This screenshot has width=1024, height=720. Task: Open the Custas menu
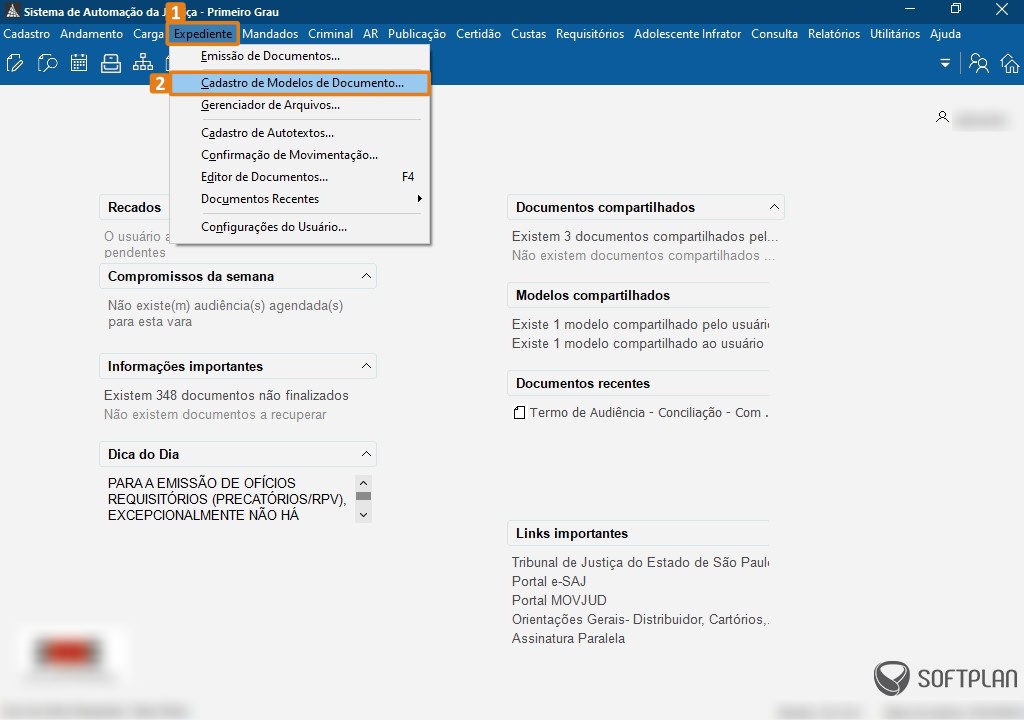528,34
